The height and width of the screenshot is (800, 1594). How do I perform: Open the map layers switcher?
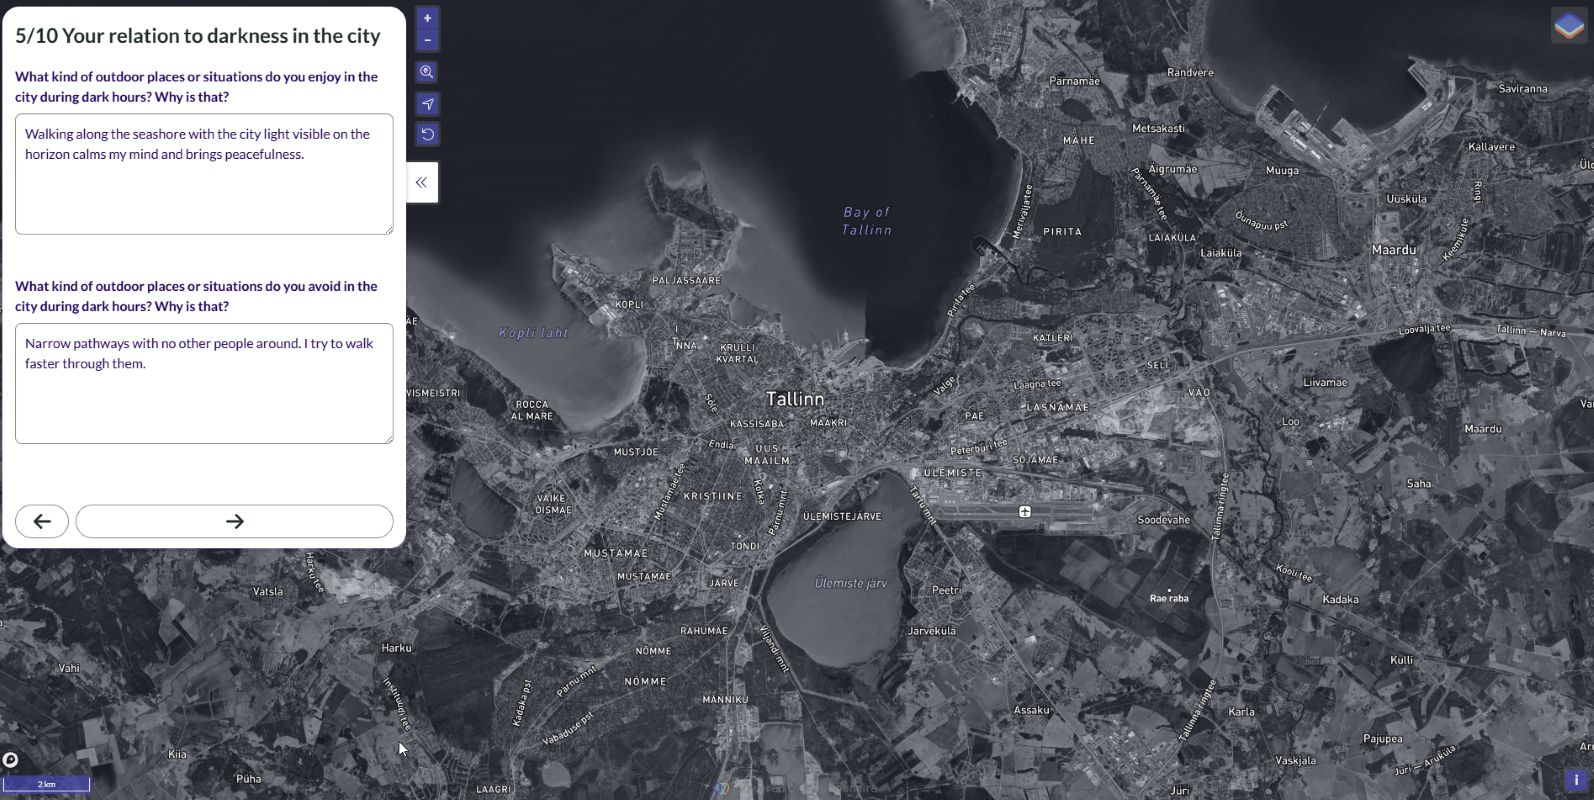1568,26
